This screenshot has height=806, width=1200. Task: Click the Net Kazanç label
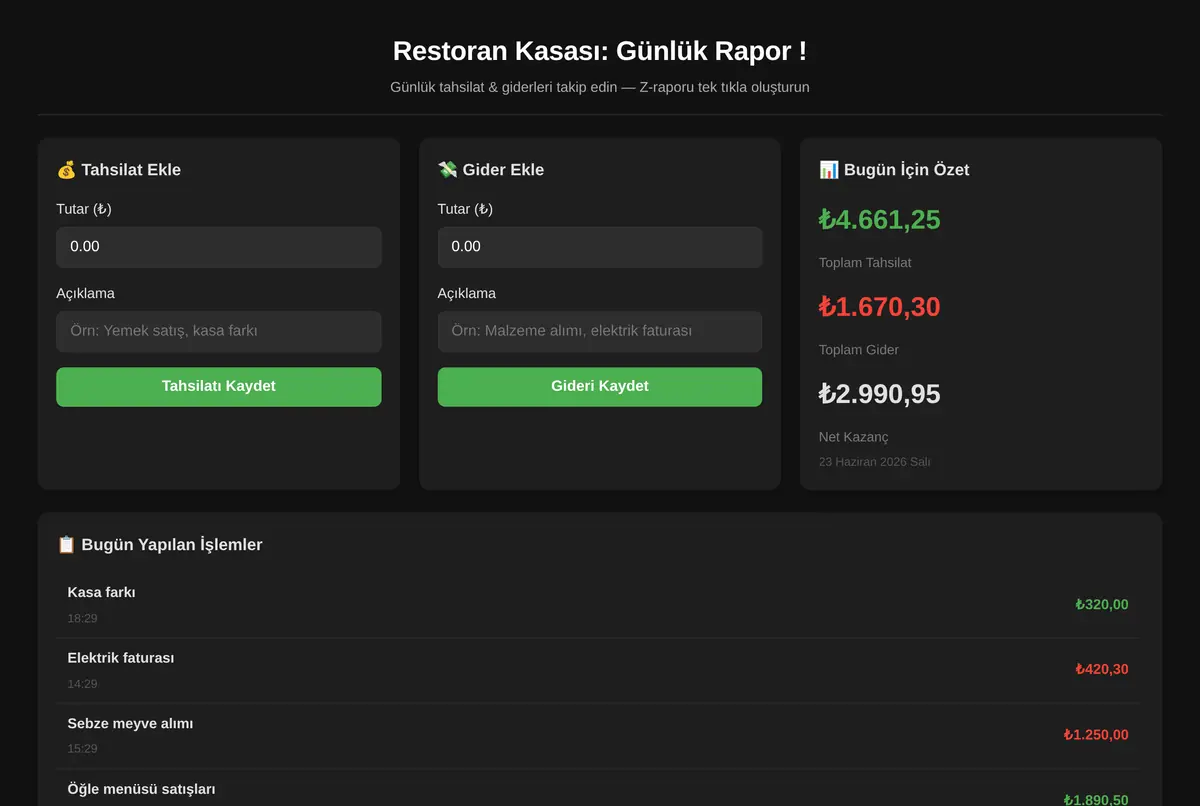click(854, 437)
